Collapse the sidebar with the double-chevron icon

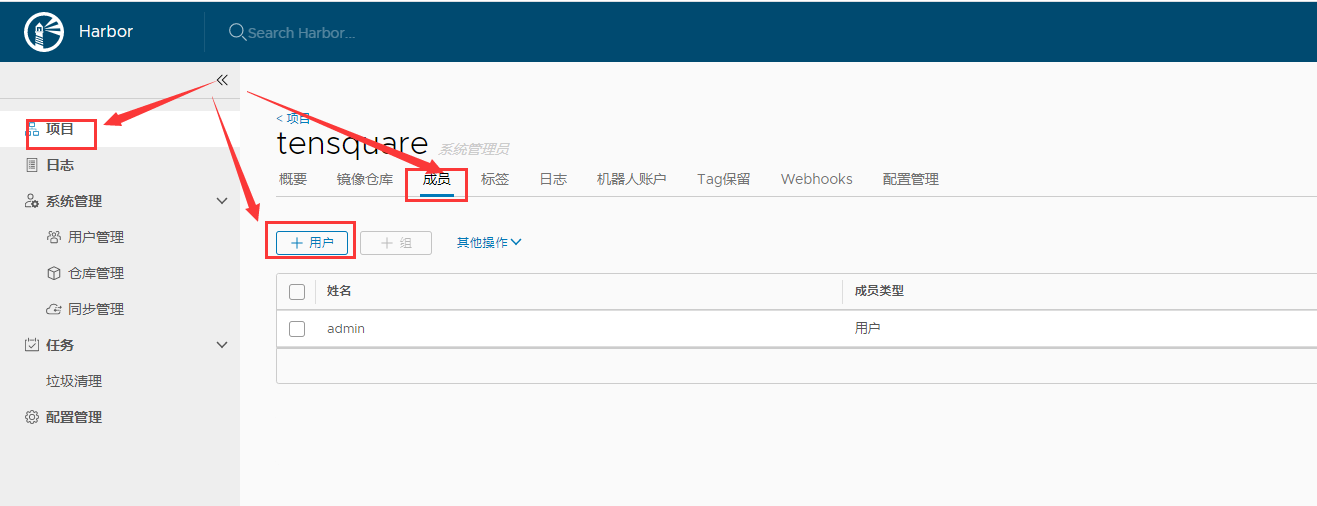point(222,80)
